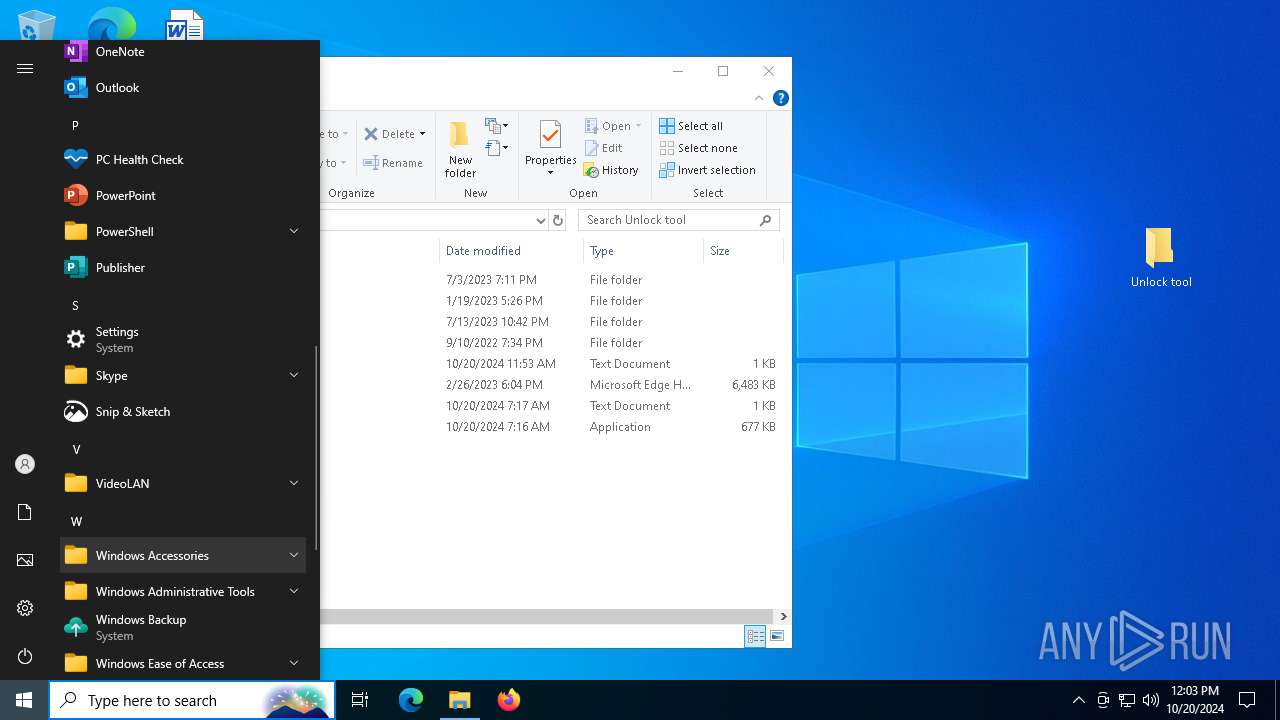Viewport: 1280px width, 720px height.
Task: Expand the VideoLAN folder
Action: [x=183, y=483]
